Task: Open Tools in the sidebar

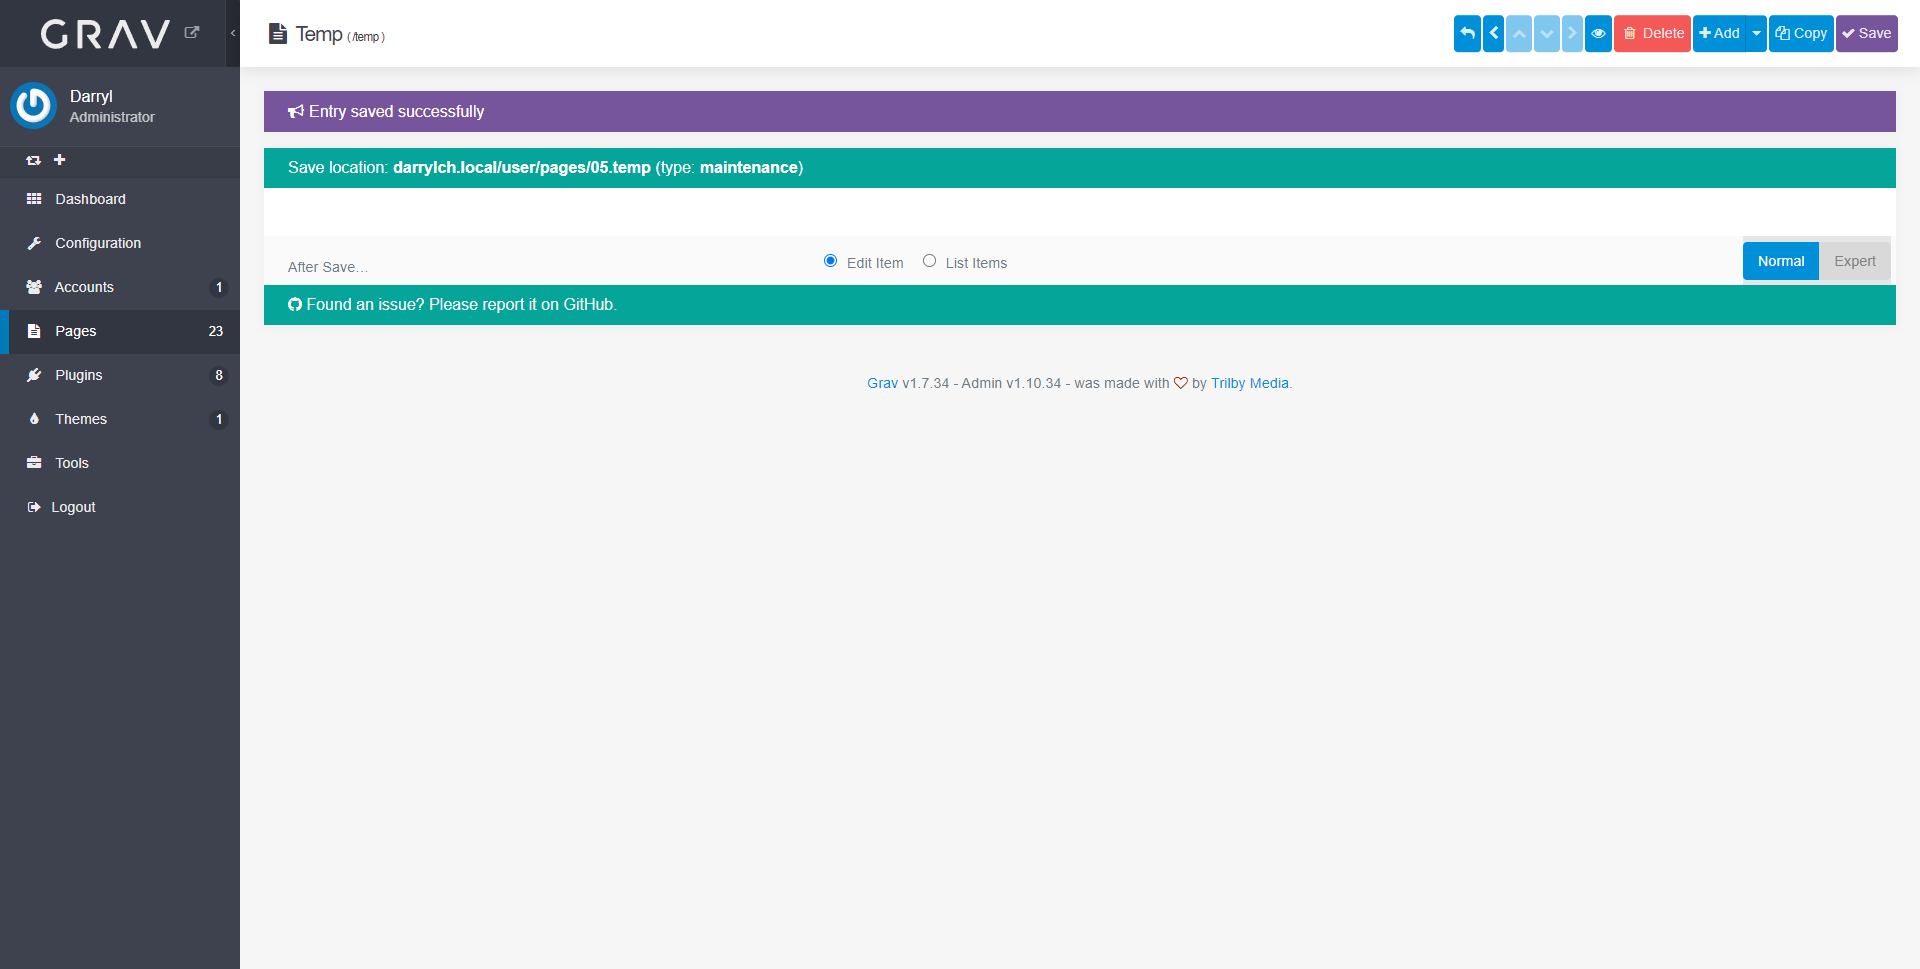Action: click(x=120, y=463)
